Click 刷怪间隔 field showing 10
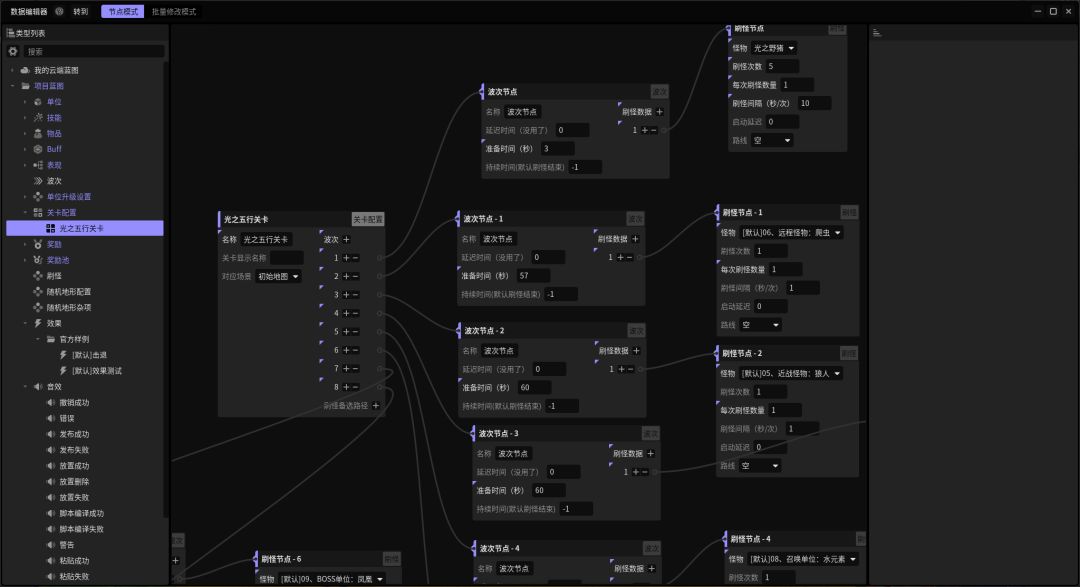 pyautogui.click(x=814, y=103)
